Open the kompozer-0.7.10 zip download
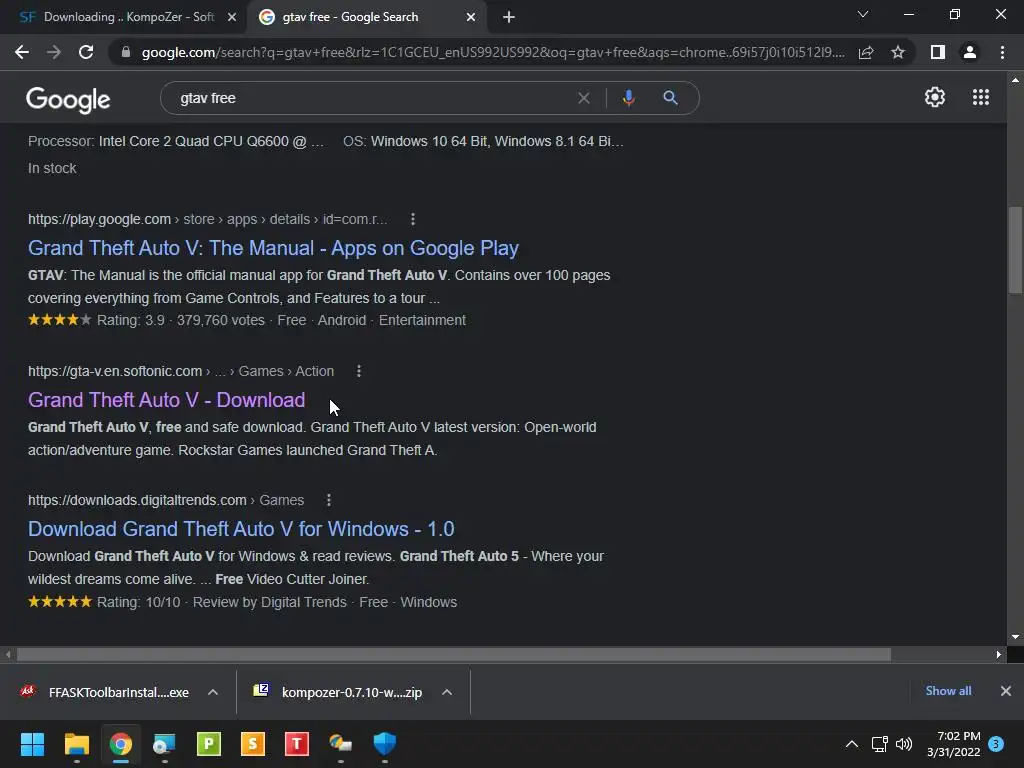1024x768 pixels. coord(338,692)
